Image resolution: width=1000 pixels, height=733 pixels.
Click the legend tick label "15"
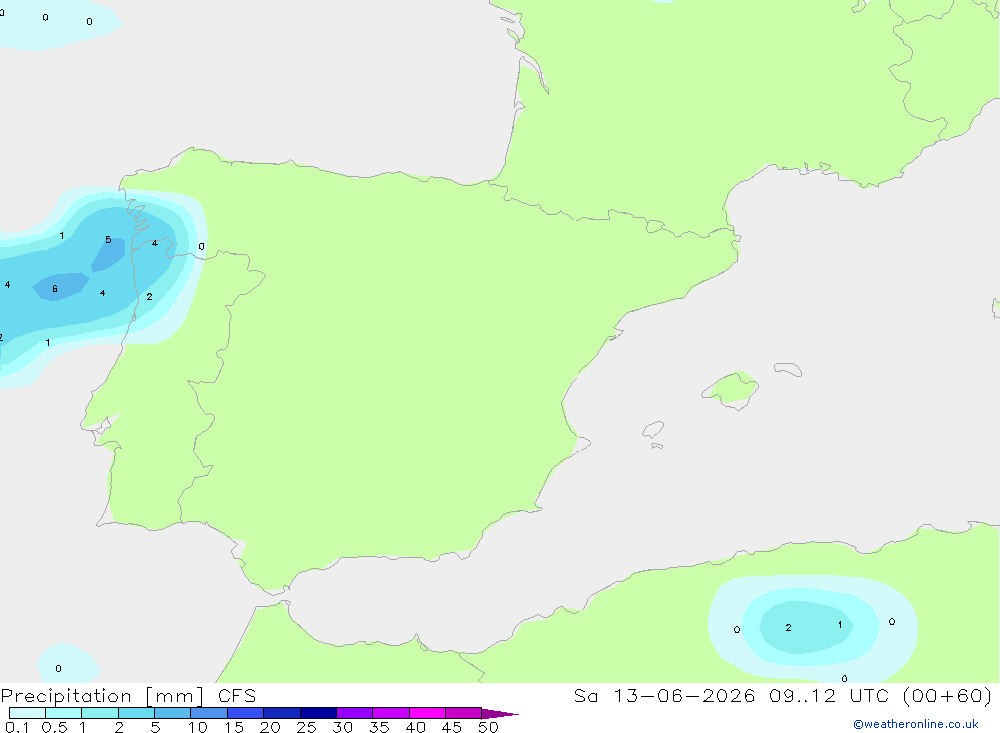(x=234, y=727)
